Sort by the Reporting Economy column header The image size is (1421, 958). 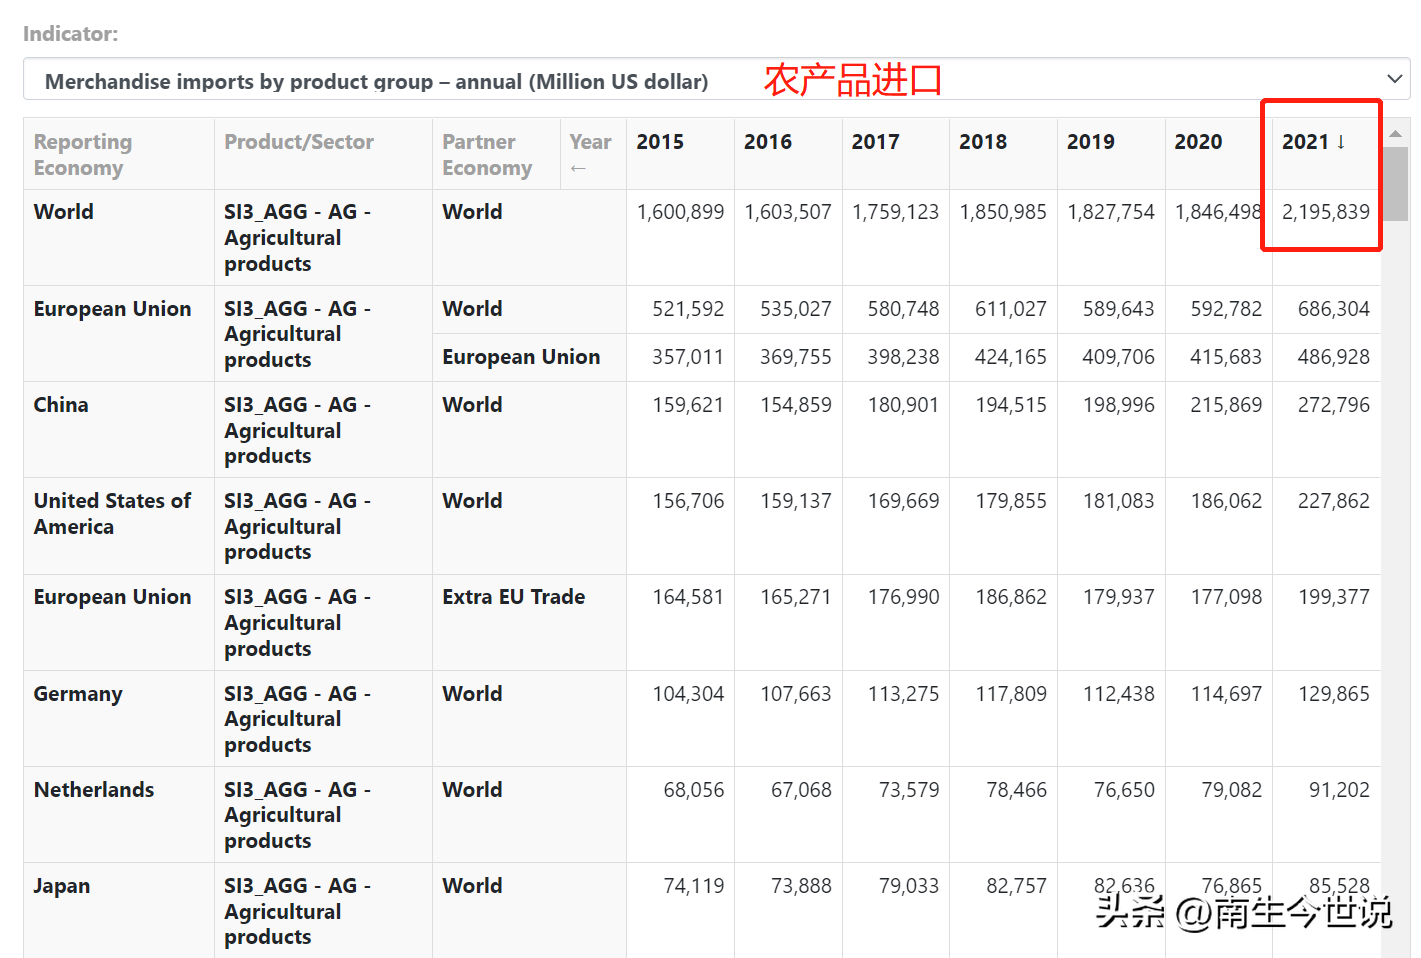coord(83,155)
